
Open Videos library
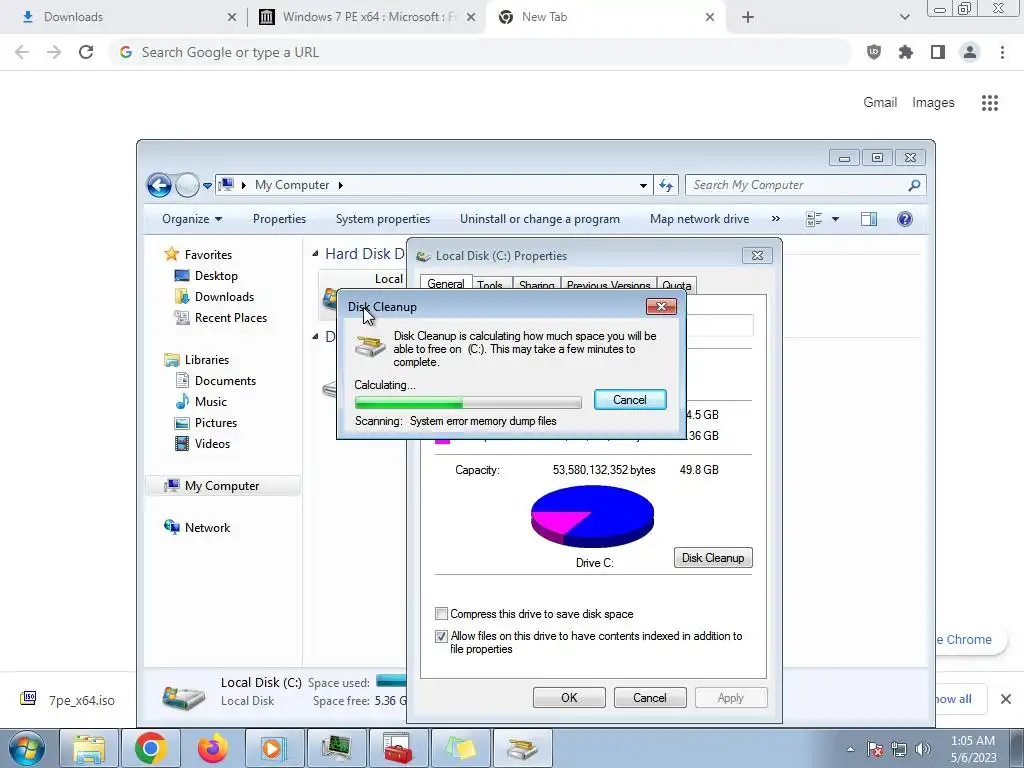click(212, 443)
